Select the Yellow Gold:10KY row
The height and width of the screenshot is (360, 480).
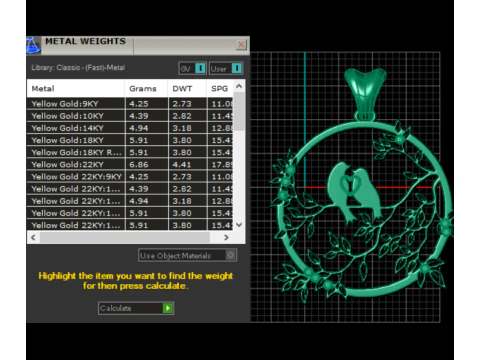click(x=130, y=116)
